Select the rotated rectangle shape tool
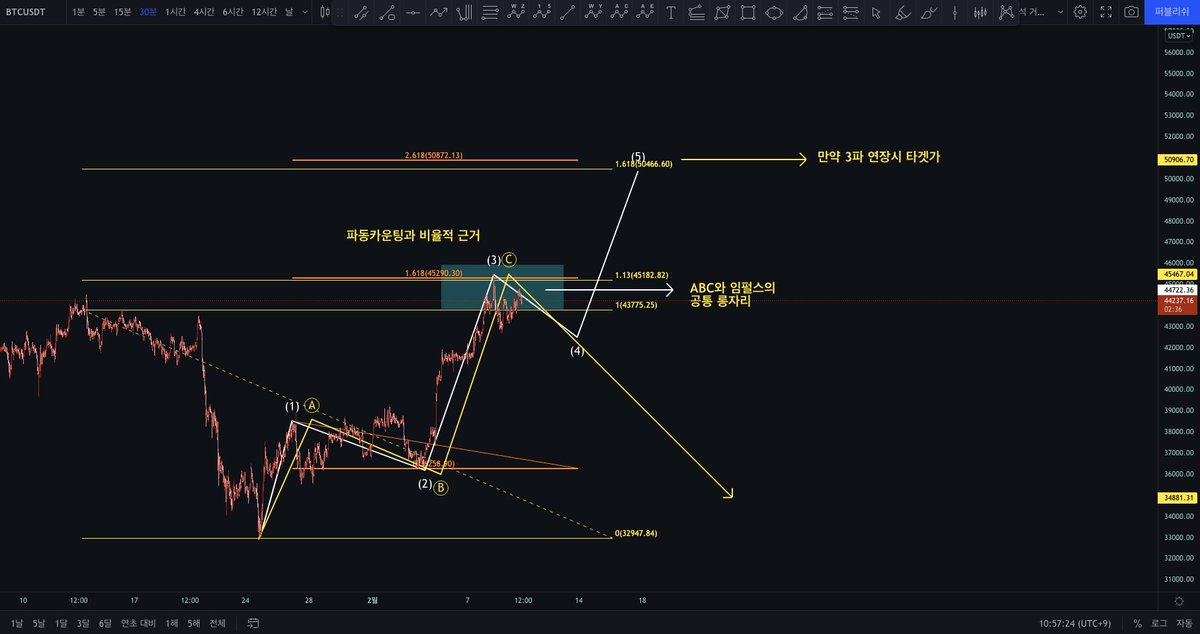 (x=722, y=14)
